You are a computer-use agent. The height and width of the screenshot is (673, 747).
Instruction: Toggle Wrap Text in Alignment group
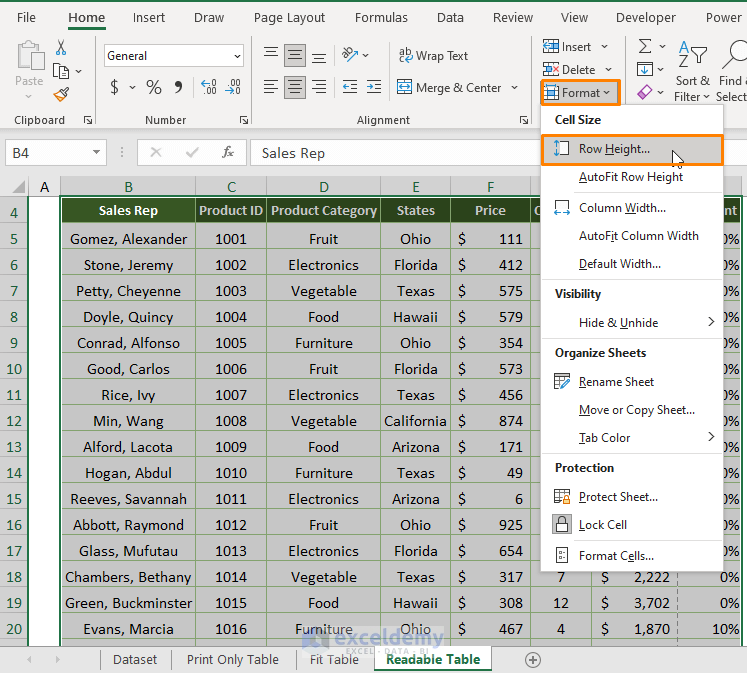pyautogui.click(x=433, y=56)
